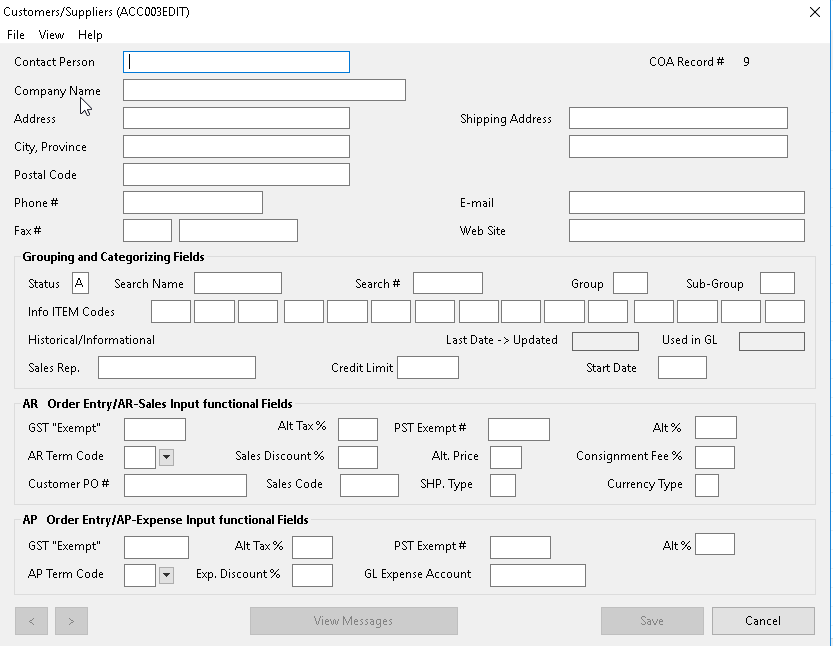Click the Cancel button

point(763,621)
